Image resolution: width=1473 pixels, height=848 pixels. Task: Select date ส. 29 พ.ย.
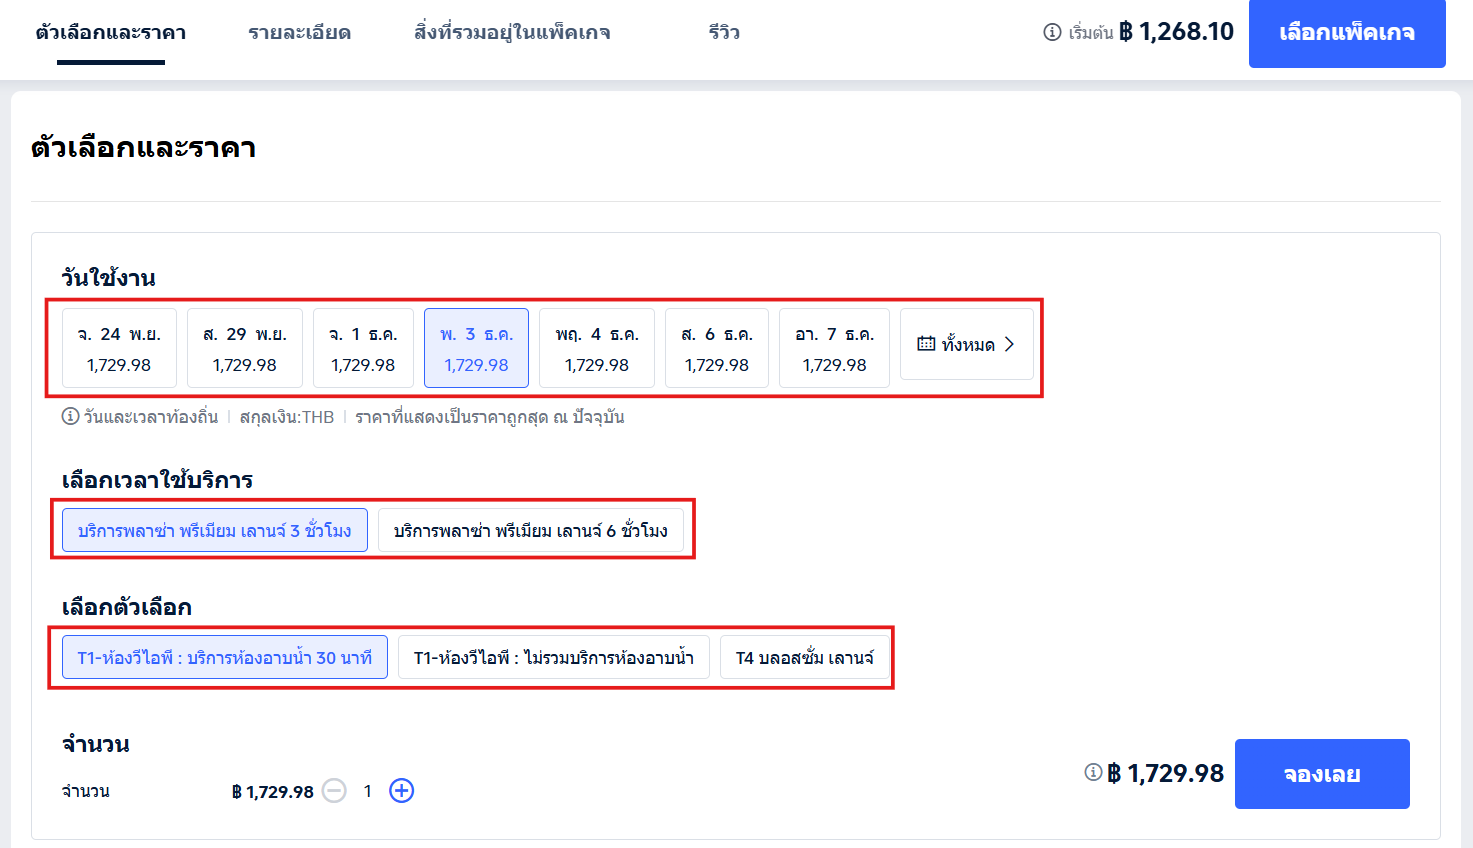(x=245, y=348)
